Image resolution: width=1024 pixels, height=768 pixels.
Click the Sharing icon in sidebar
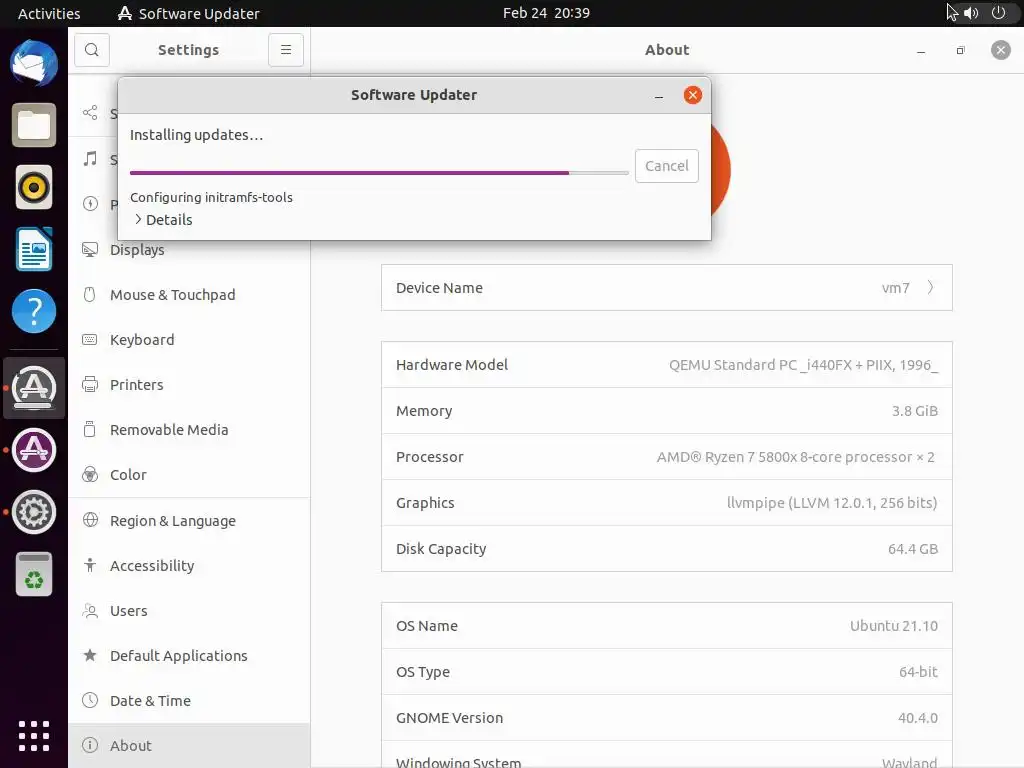(x=90, y=112)
